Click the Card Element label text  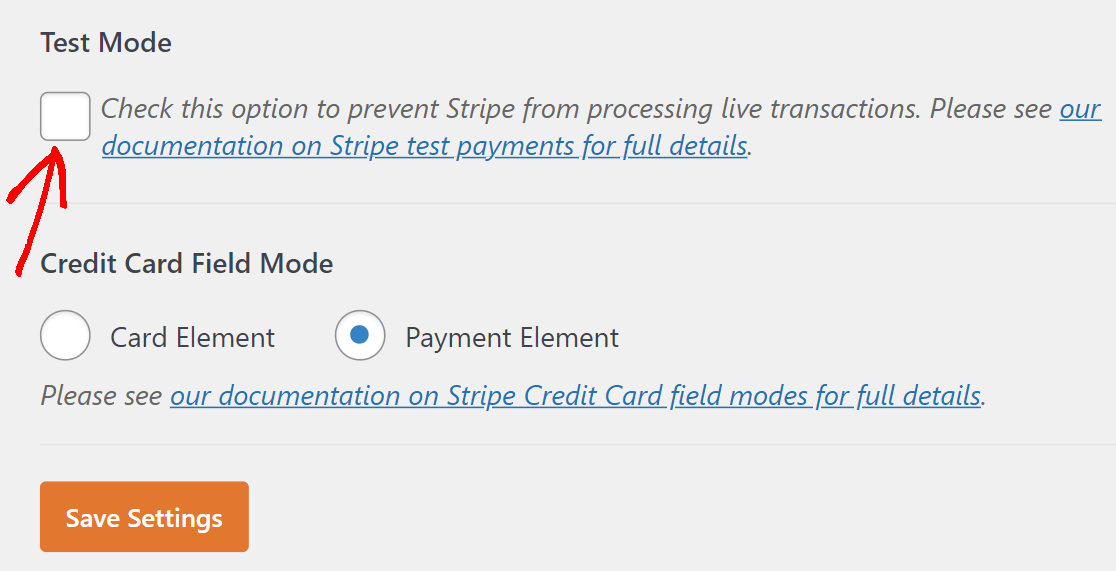(x=192, y=337)
